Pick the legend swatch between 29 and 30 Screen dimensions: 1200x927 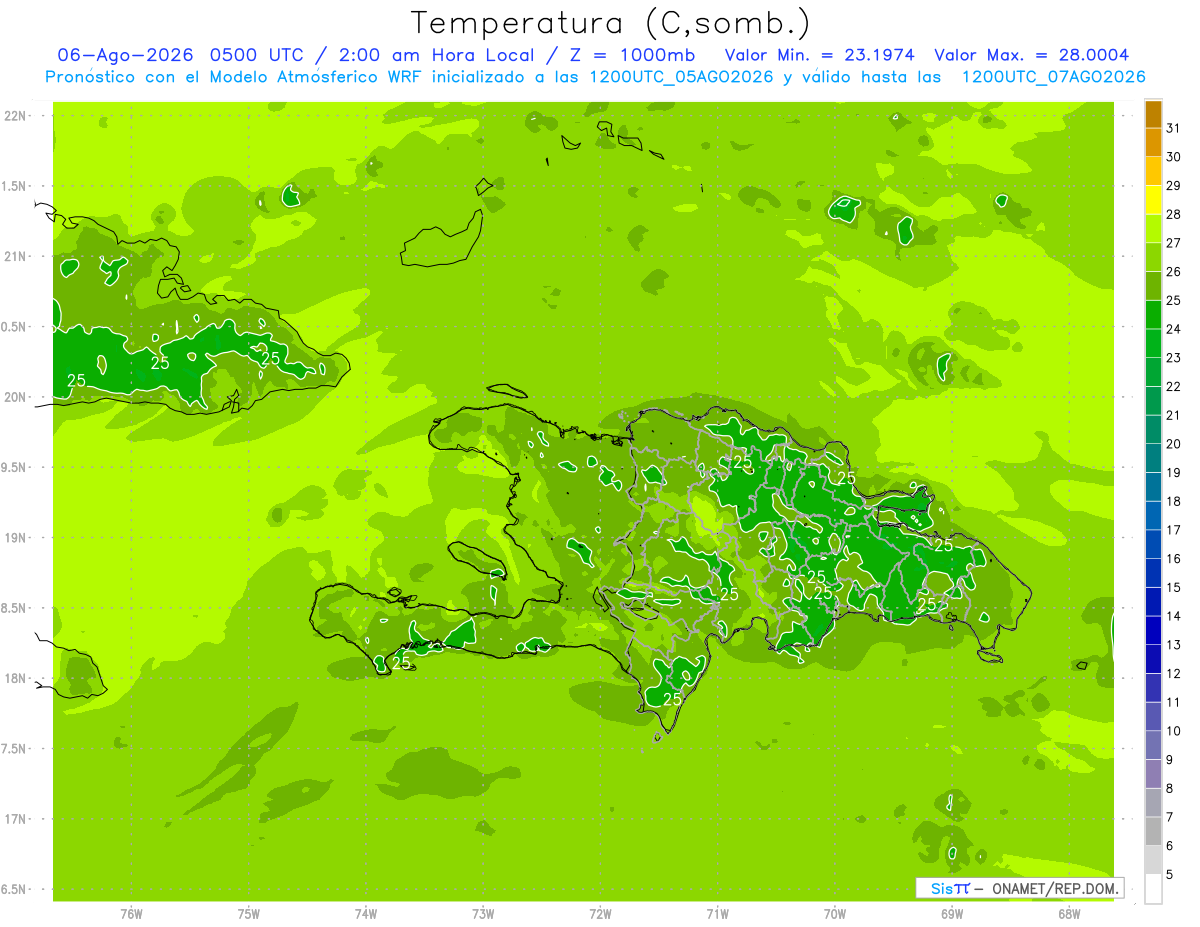click(x=1153, y=172)
